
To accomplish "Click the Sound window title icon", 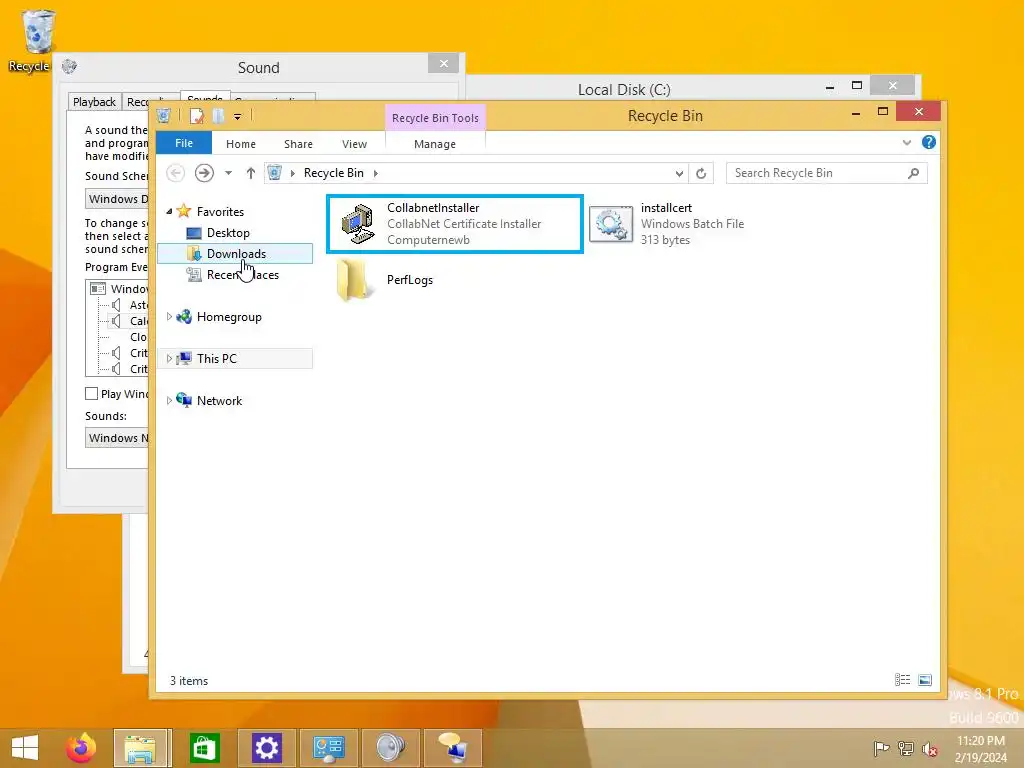I will click(69, 67).
